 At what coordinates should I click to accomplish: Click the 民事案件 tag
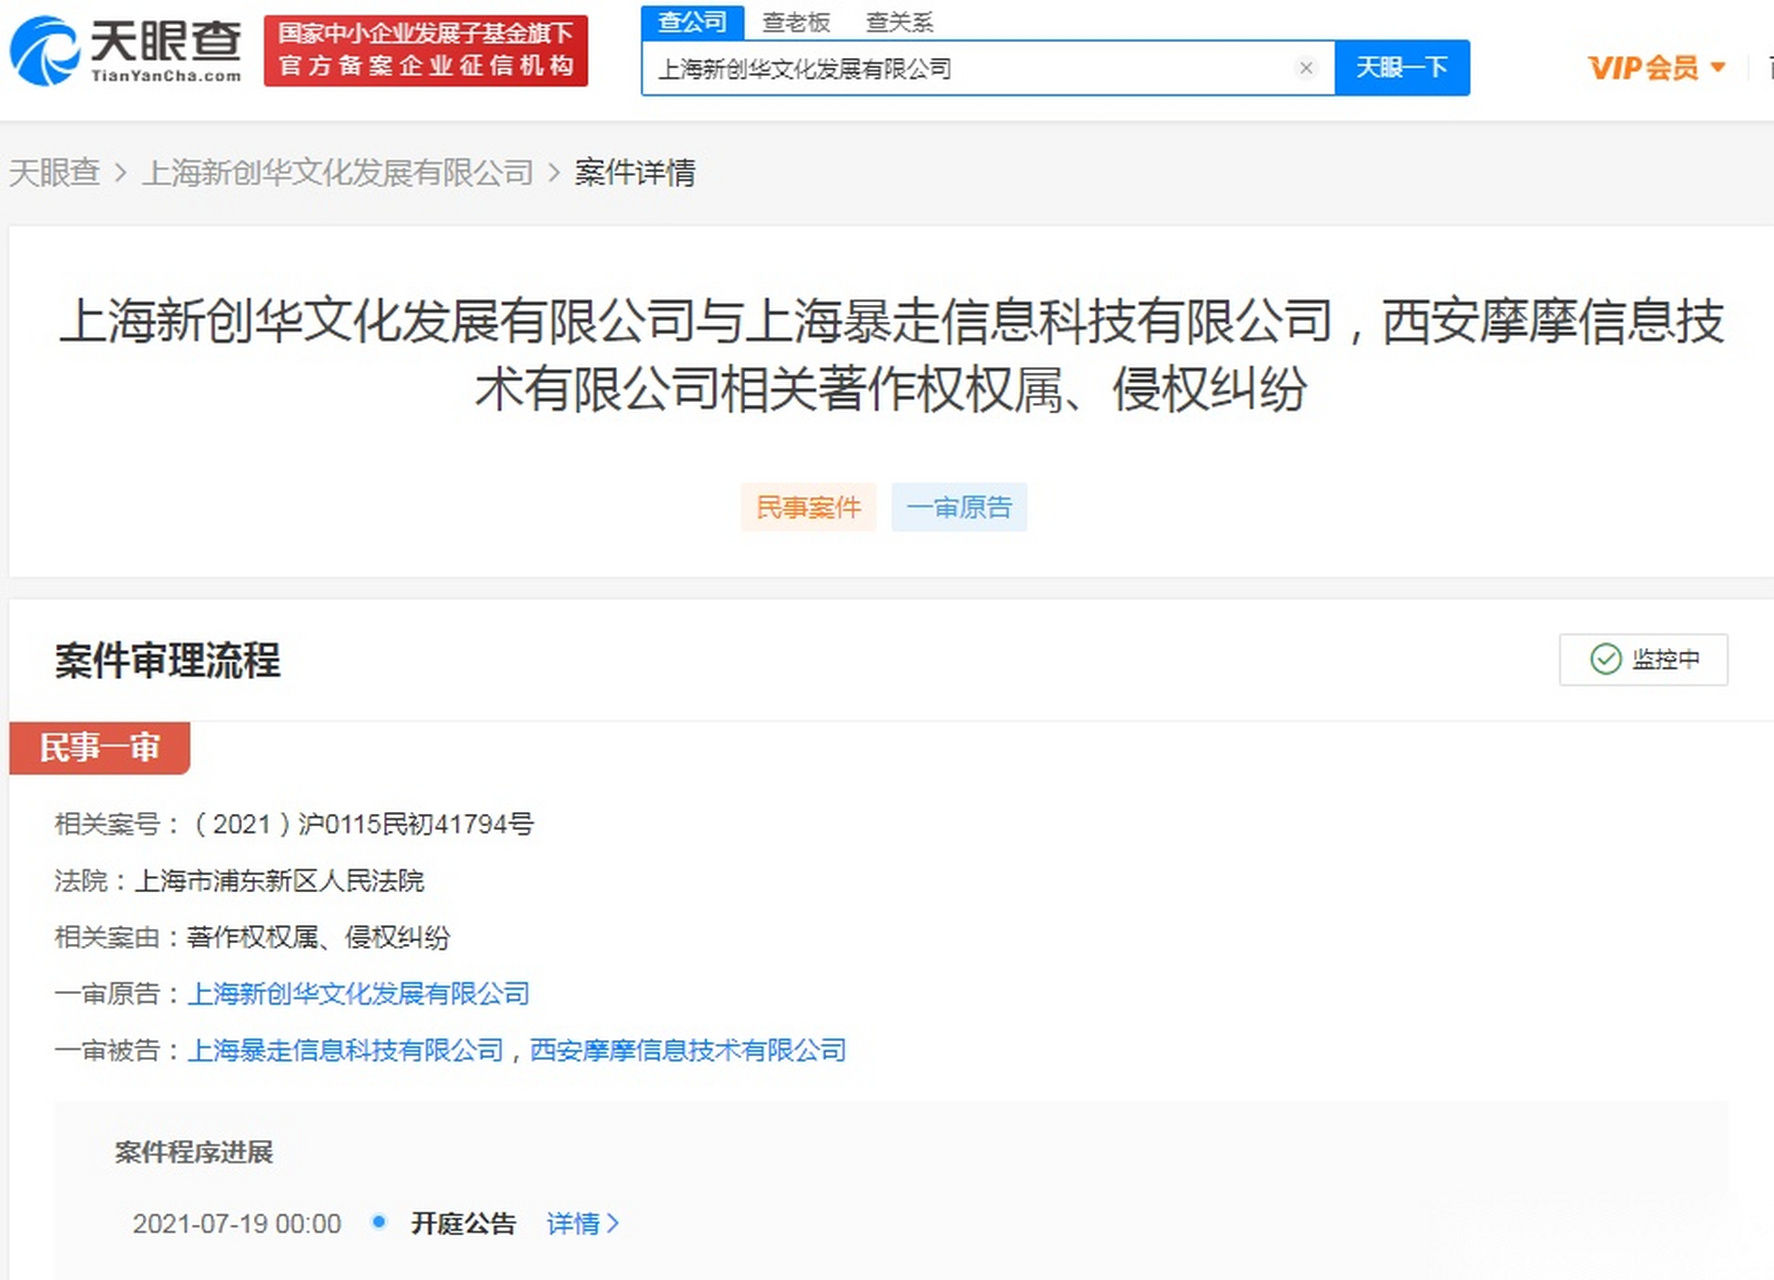click(x=808, y=507)
